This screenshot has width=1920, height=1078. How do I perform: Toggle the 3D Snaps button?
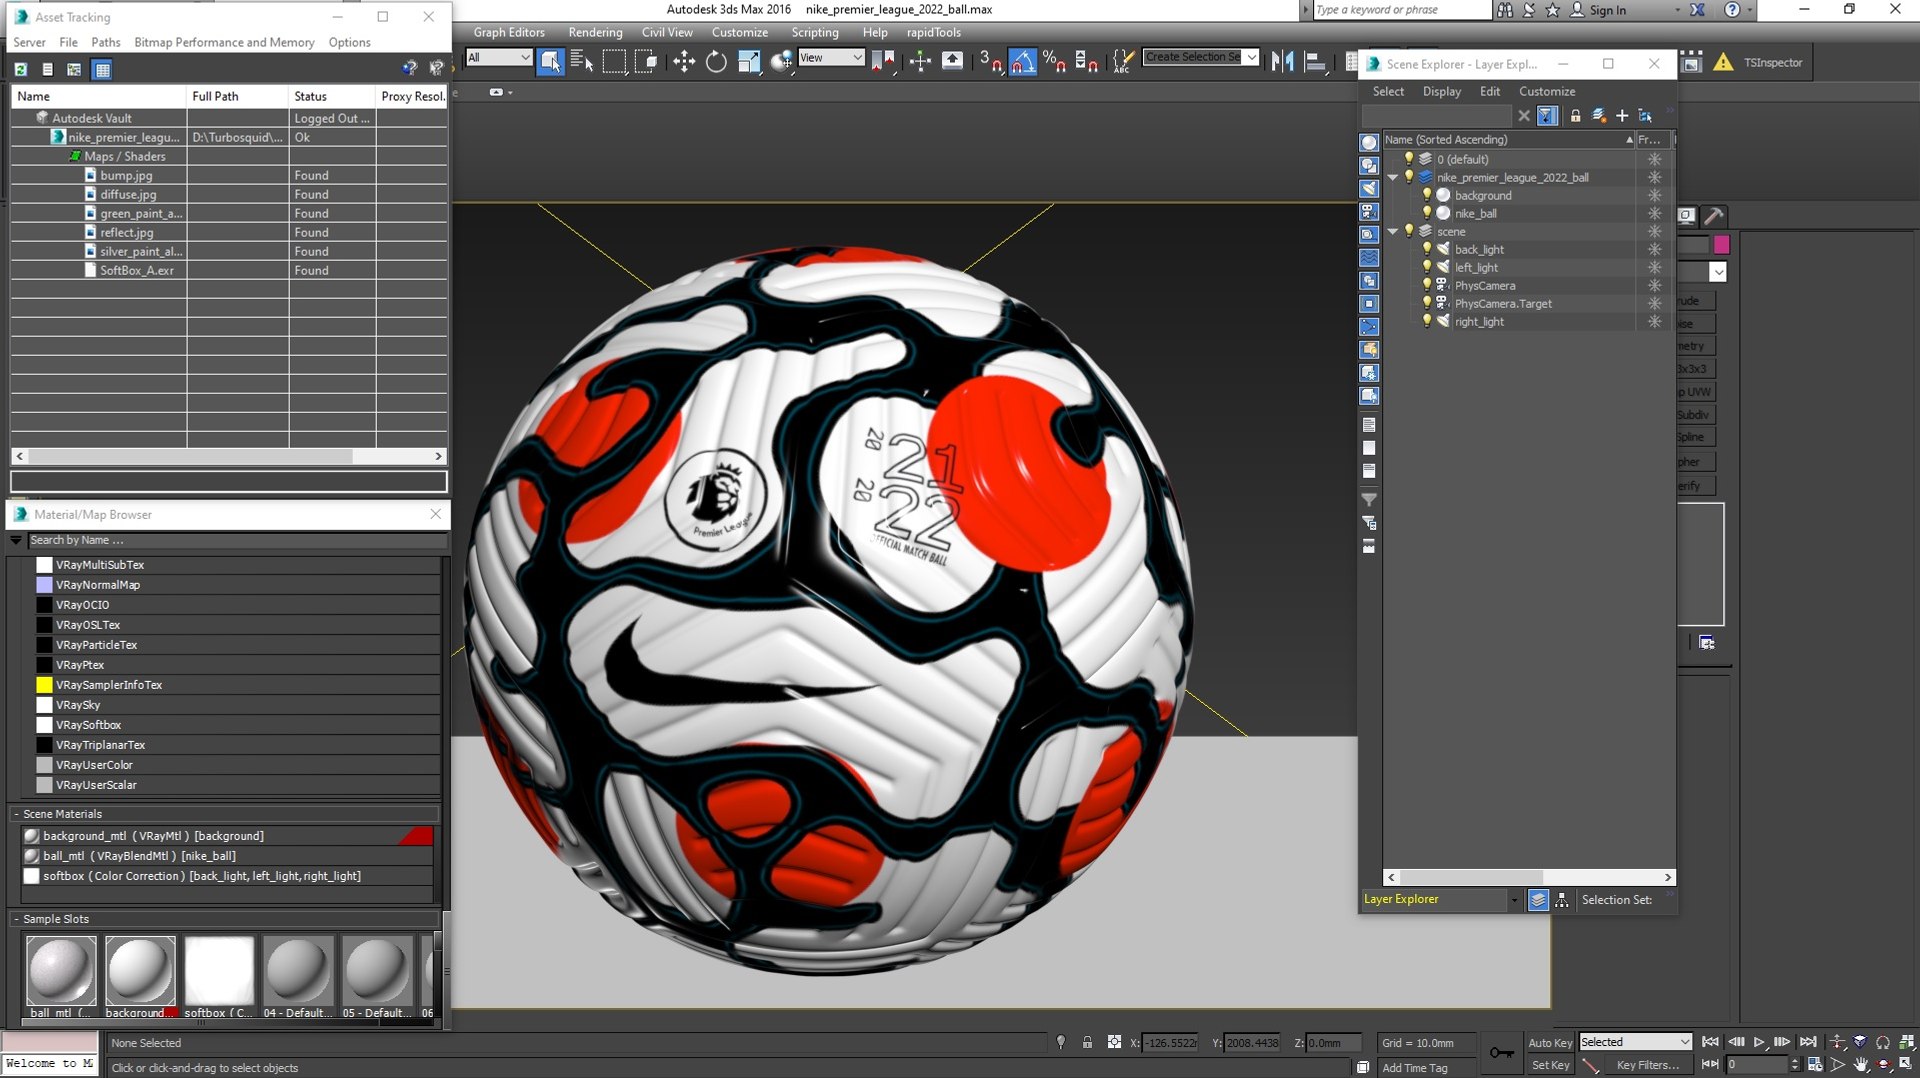[x=990, y=62]
